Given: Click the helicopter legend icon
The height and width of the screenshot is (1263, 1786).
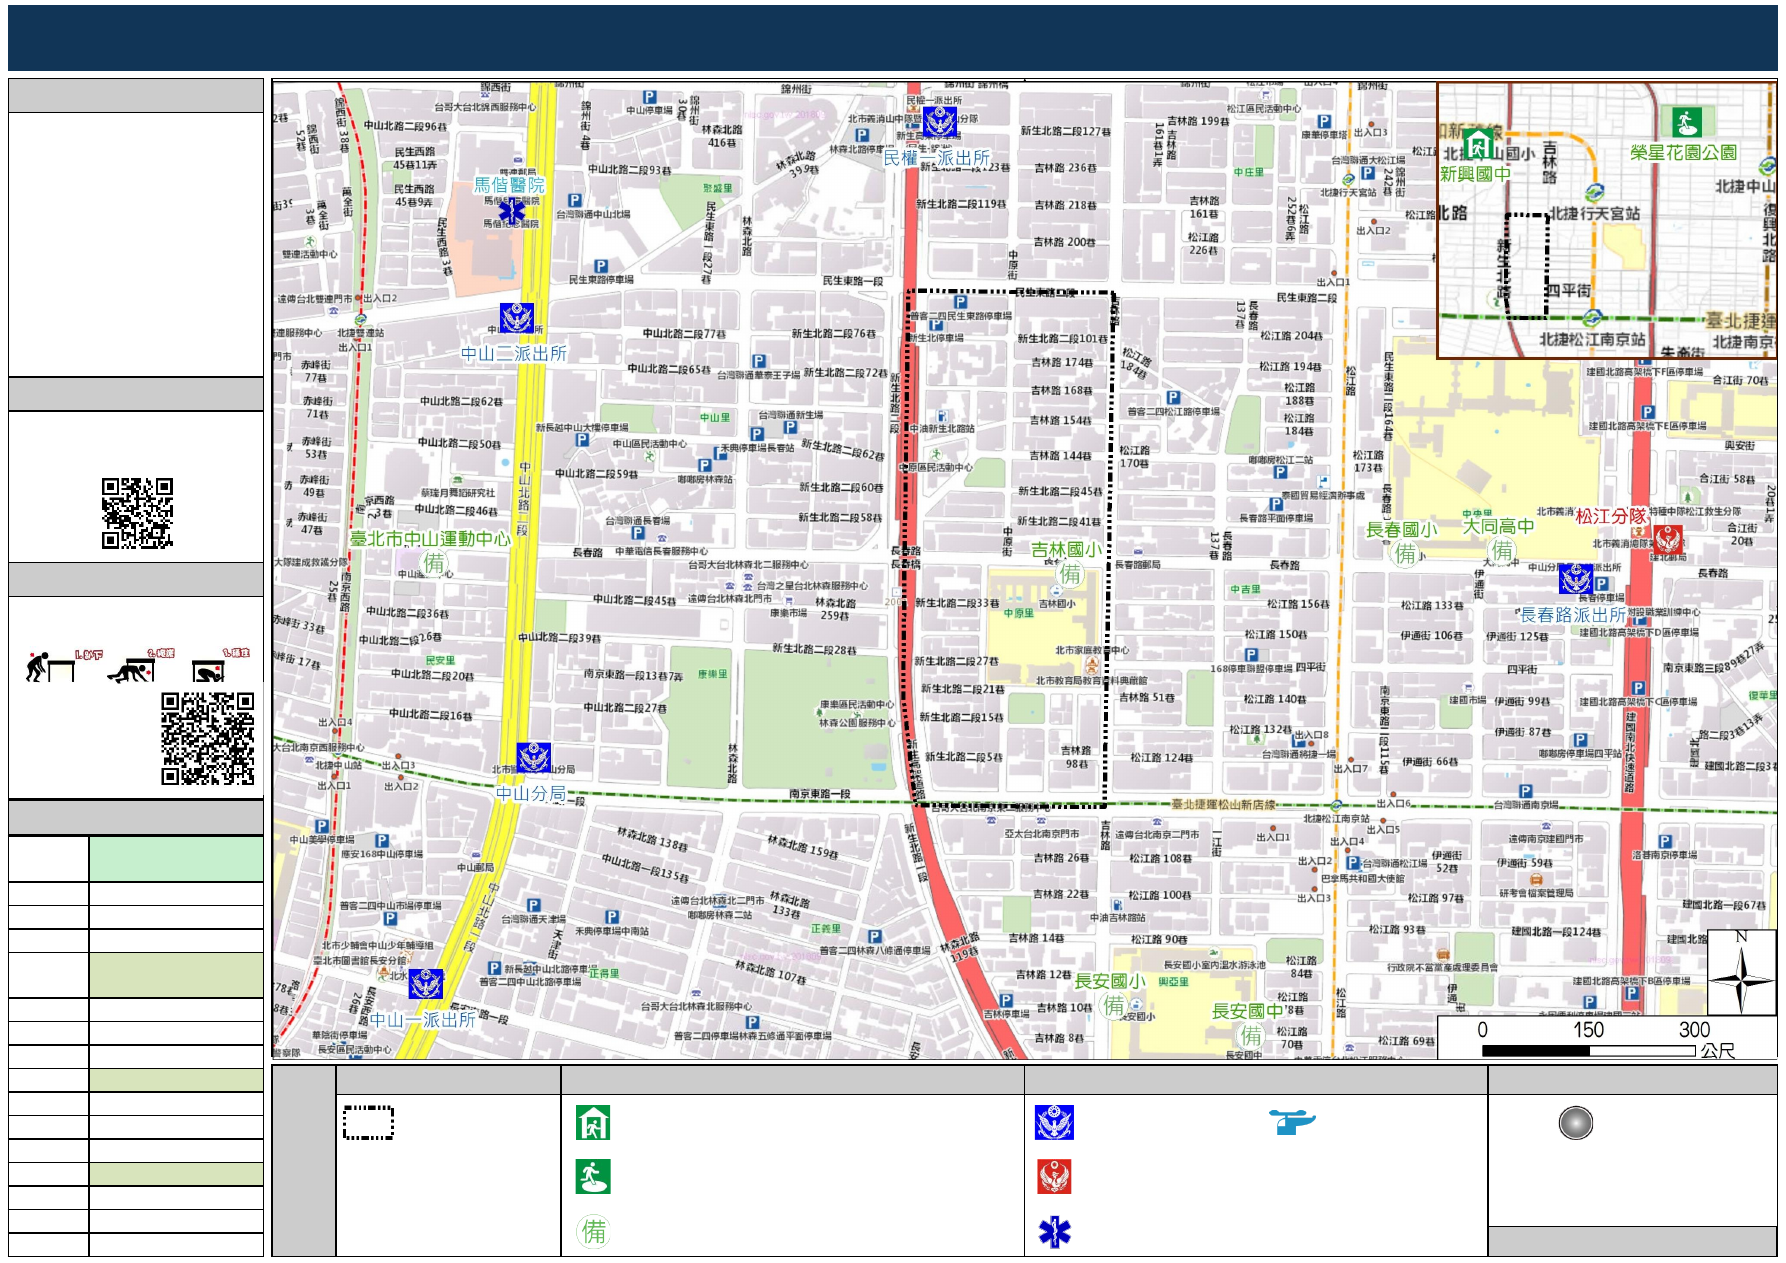Looking at the screenshot, I should (1292, 1122).
